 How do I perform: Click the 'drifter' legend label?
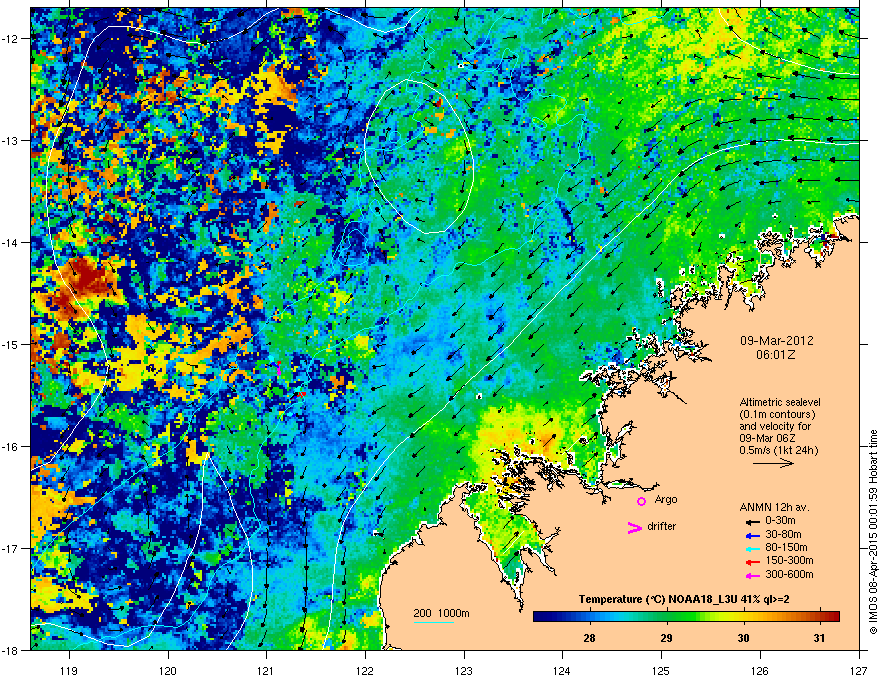(662, 526)
